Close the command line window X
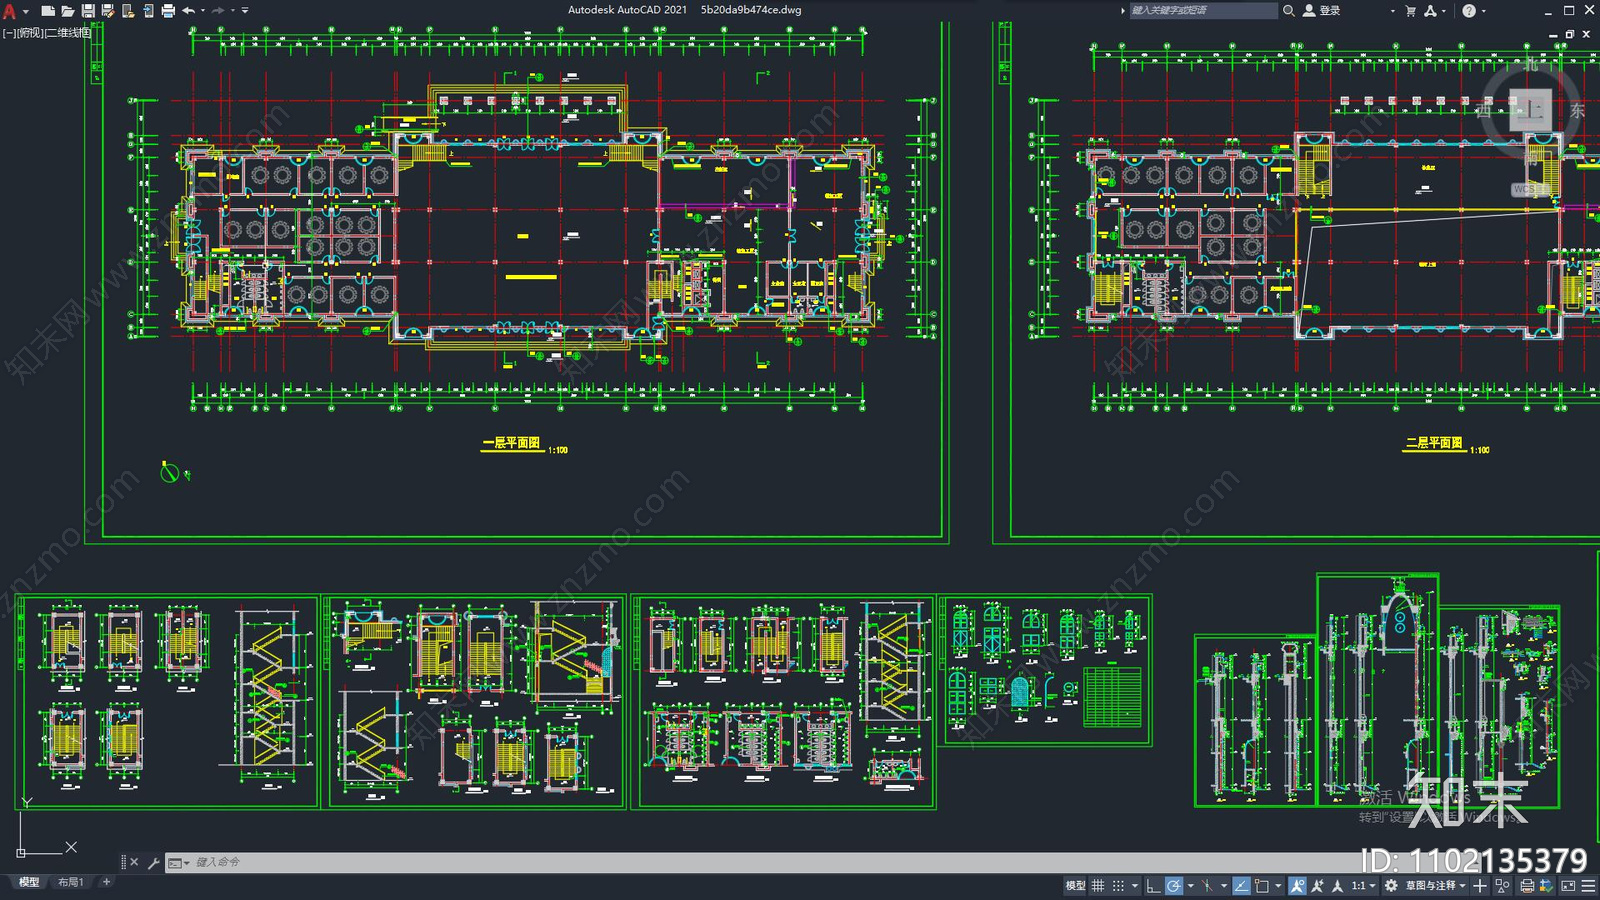 (x=134, y=862)
